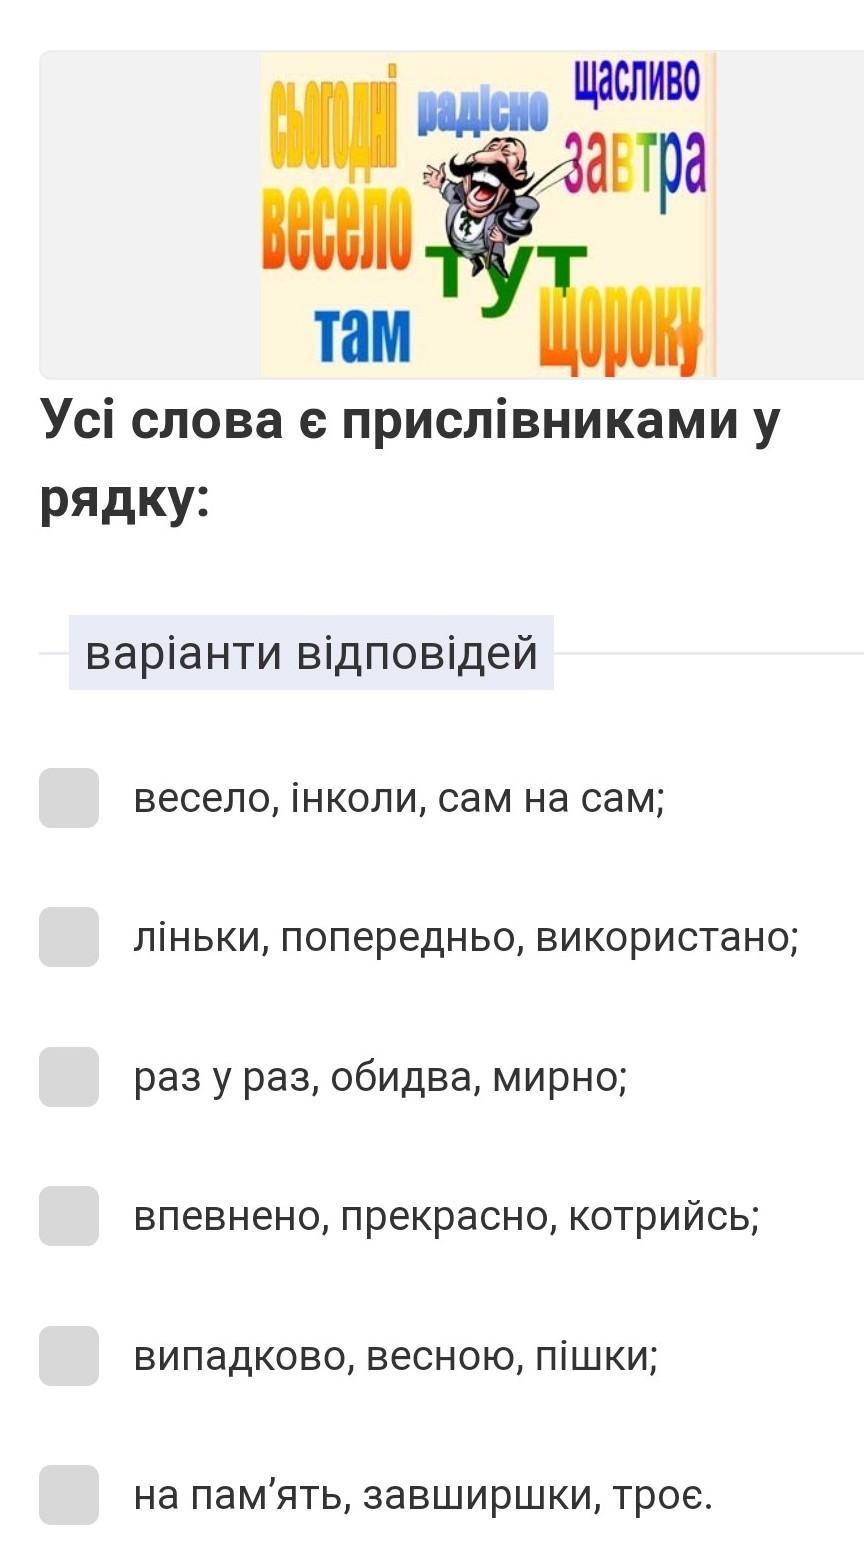Click the blue word 'там' in picture
The image size is (864, 1568).
361,333
